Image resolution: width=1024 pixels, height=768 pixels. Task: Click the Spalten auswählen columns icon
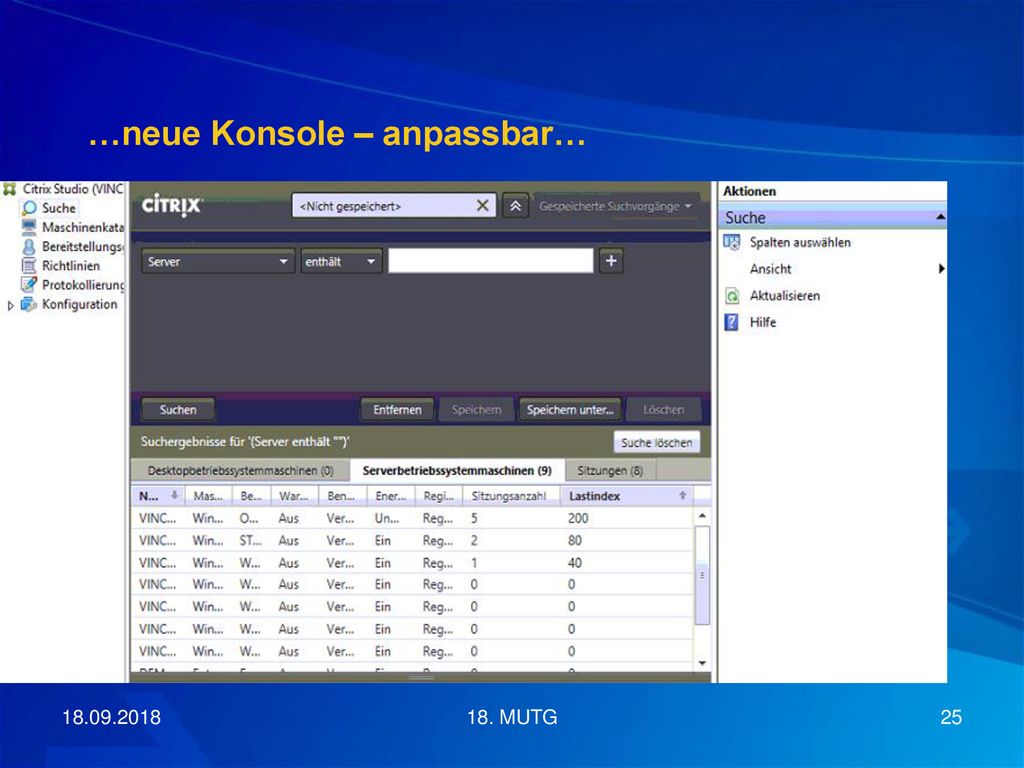point(732,242)
